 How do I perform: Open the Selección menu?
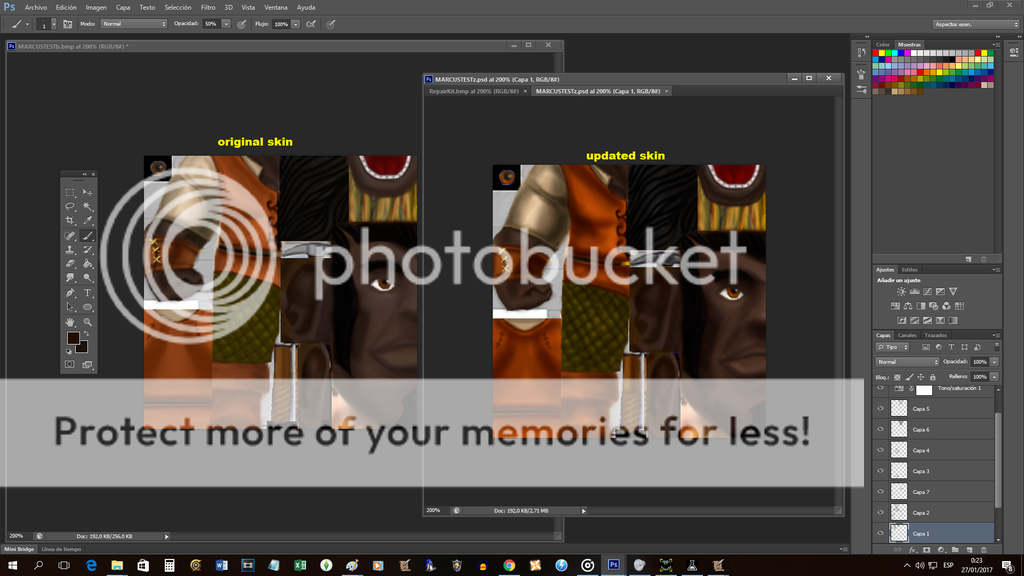(178, 8)
